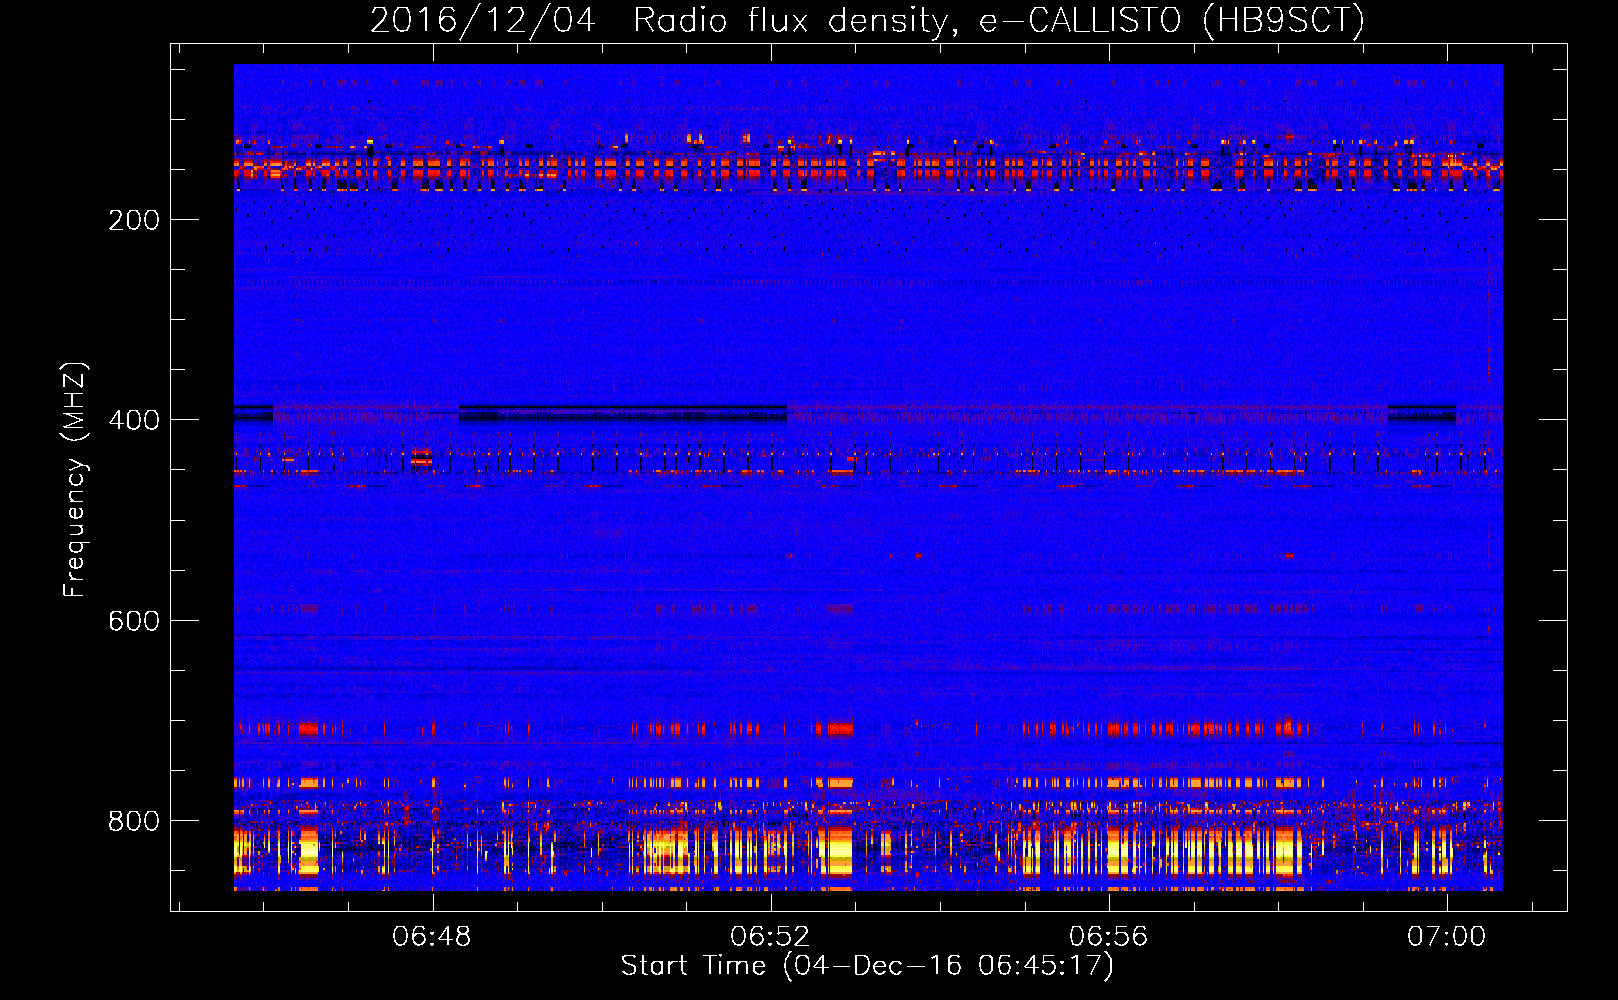Select the 800 frequency tick label

(134, 821)
